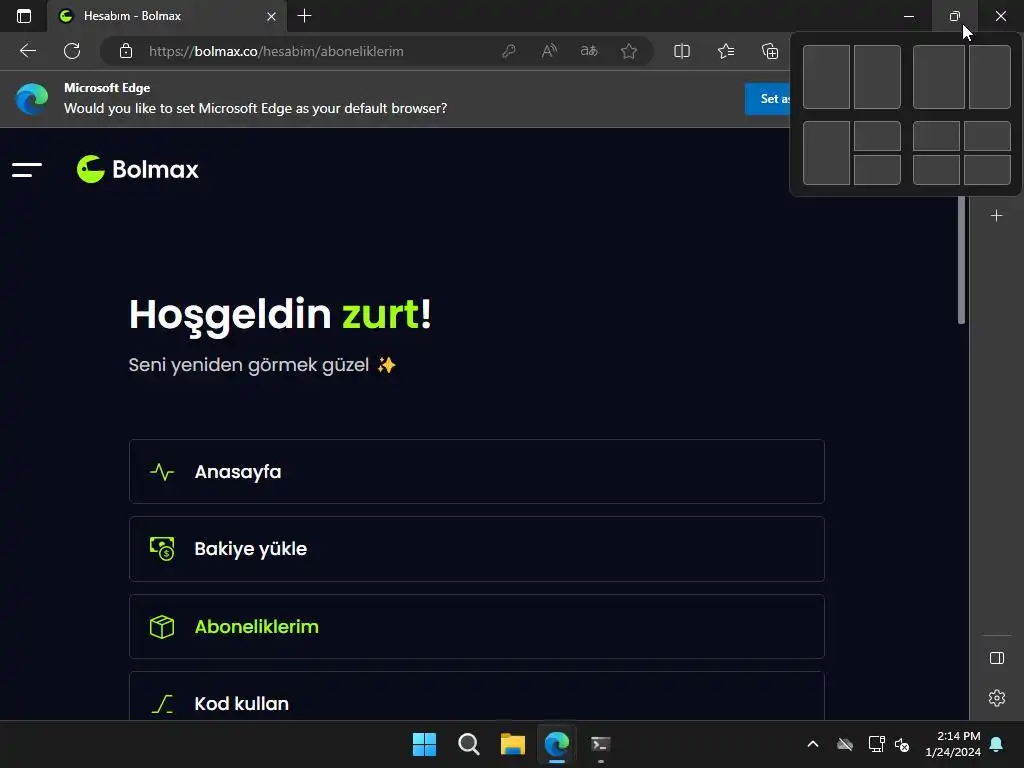Open notifications bell icon
Image resolution: width=1024 pixels, height=768 pixels.
[x=997, y=744]
